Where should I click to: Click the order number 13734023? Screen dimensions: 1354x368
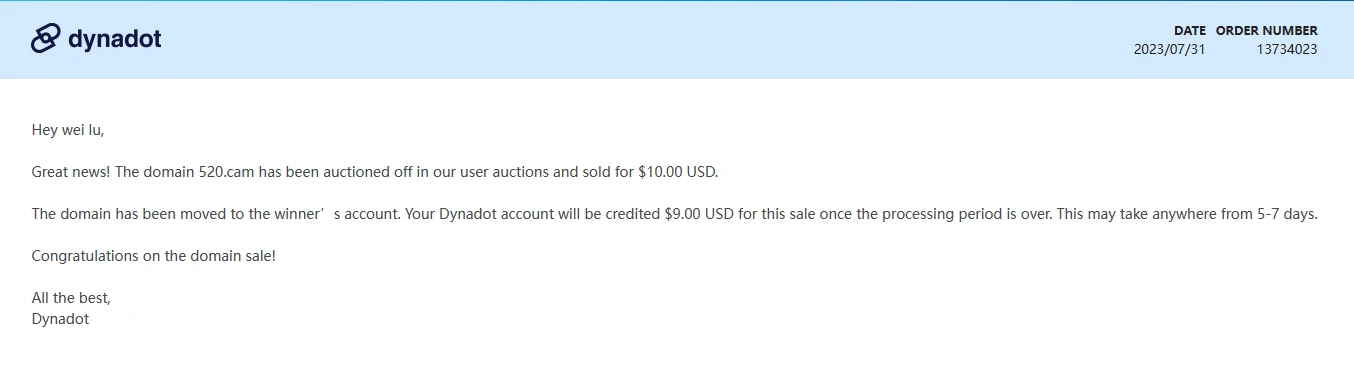coord(1287,49)
